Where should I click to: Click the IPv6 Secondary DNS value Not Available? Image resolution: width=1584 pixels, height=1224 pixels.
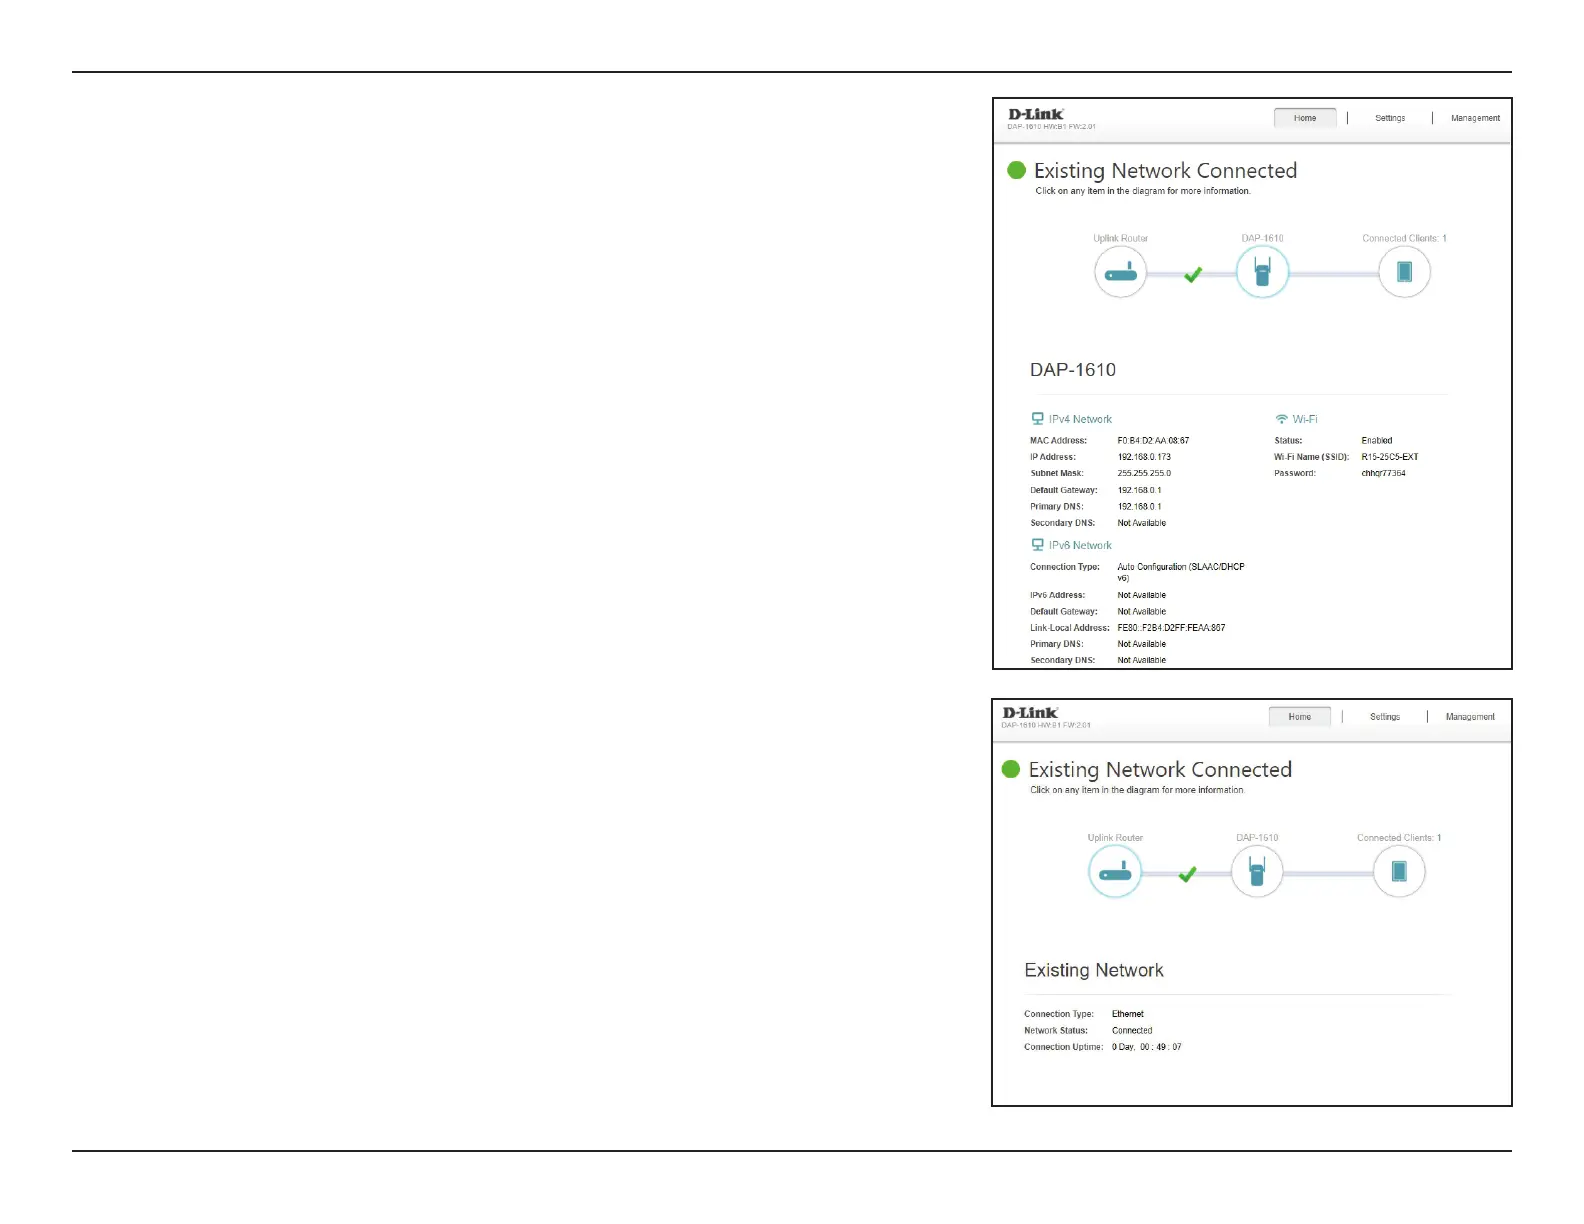pyautogui.click(x=1141, y=660)
